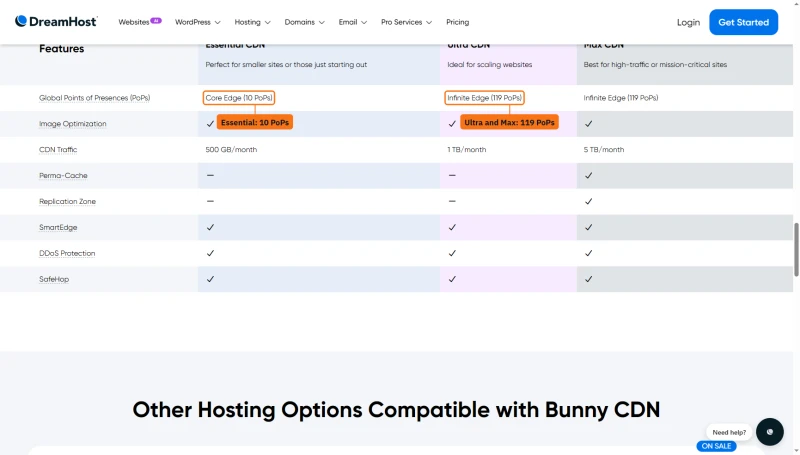This screenshot has width=800, height=455.
Task: Click the page vertical scrollbar thumb
Action: 796,249
